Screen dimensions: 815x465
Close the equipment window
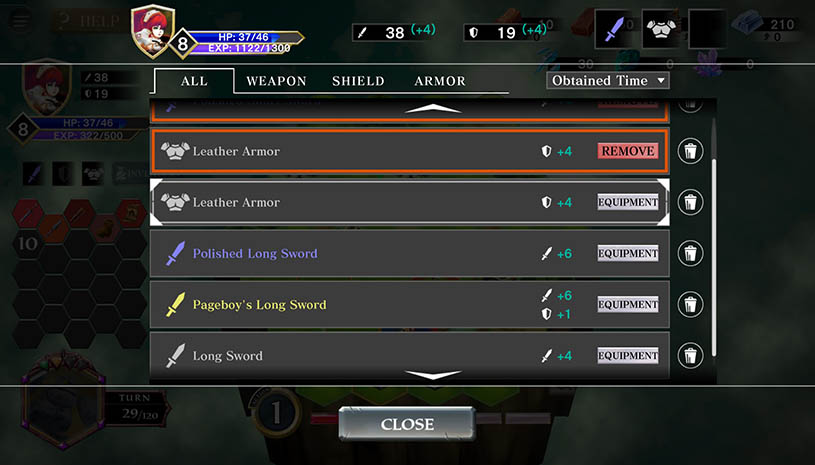click(x=407, y=424)
